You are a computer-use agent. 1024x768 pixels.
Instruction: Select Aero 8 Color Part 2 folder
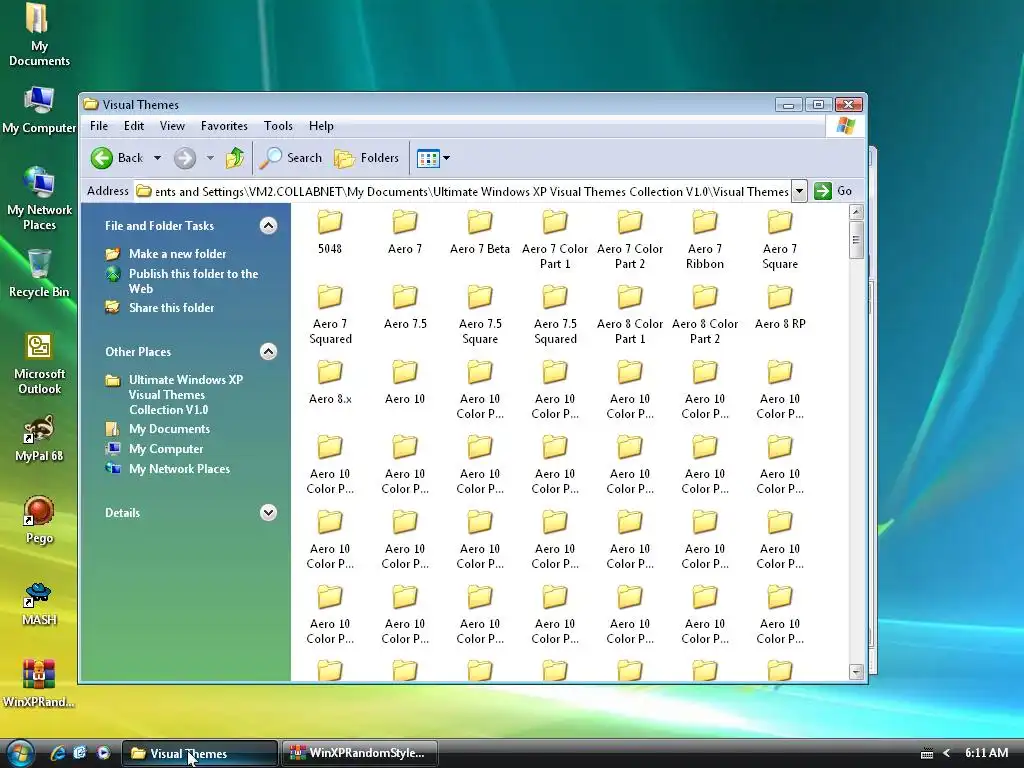[x=705, y=315]
